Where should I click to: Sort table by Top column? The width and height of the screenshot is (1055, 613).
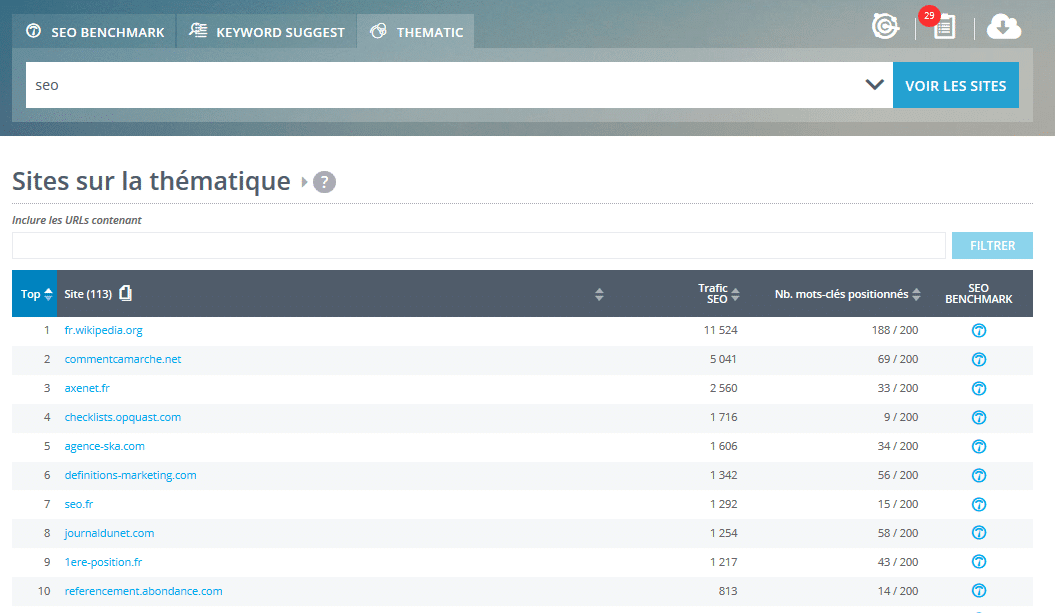(35, 294)
